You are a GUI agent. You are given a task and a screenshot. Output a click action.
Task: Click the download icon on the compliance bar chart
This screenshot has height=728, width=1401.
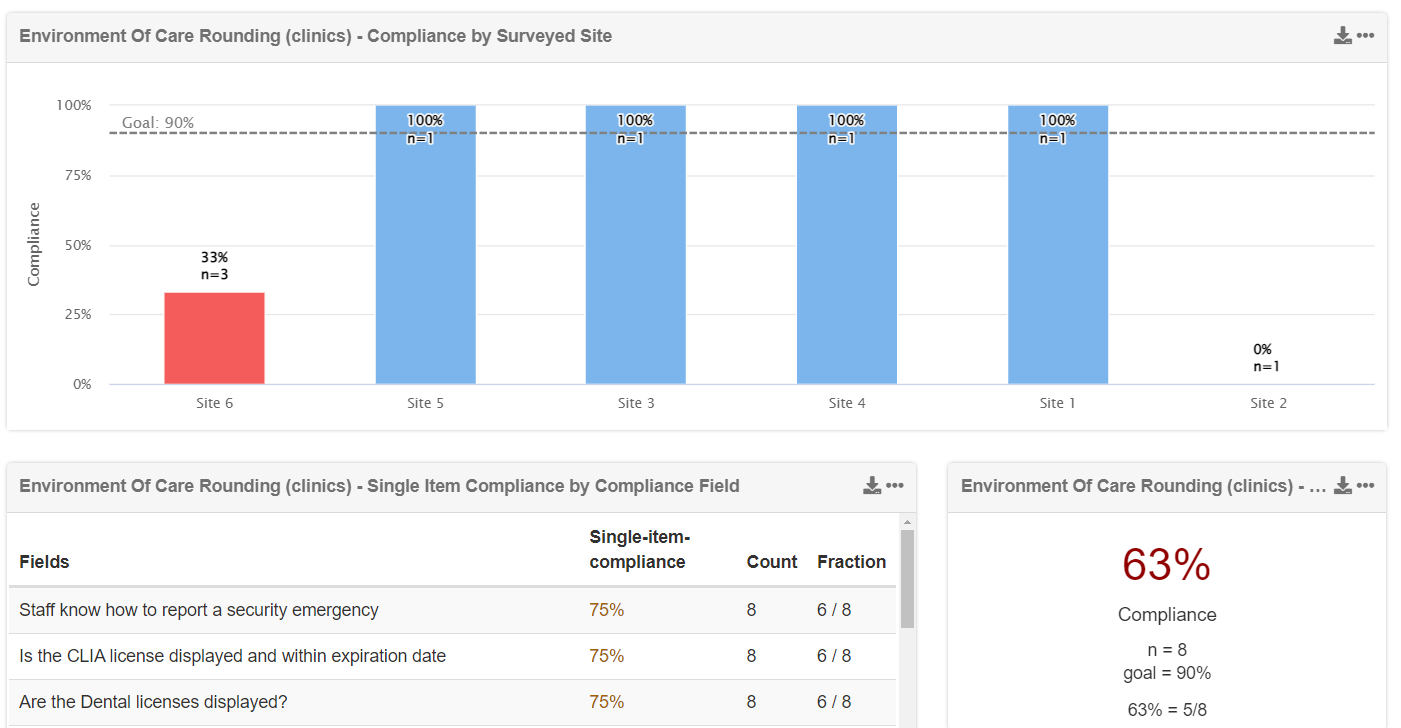tap(1341, 35)
